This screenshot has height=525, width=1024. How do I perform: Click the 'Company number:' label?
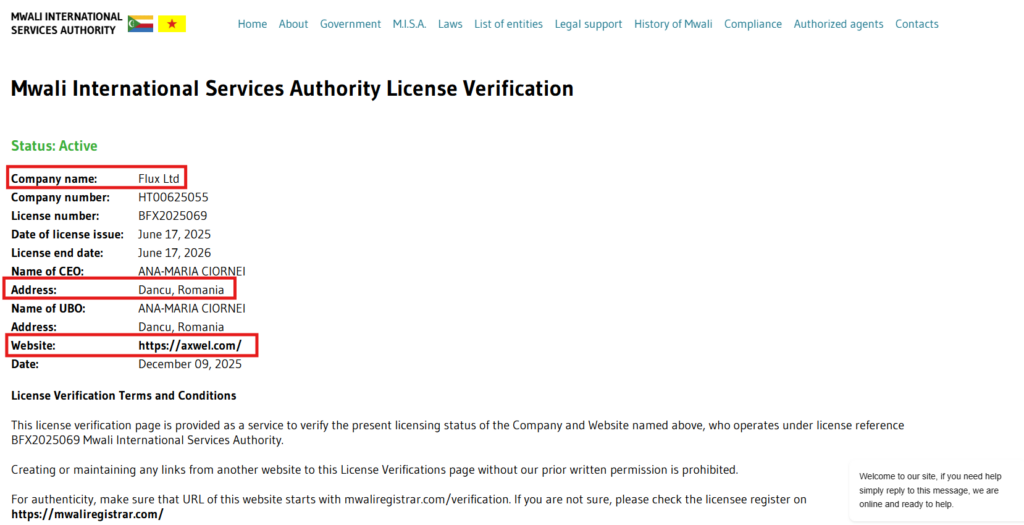tap(61, 197)
